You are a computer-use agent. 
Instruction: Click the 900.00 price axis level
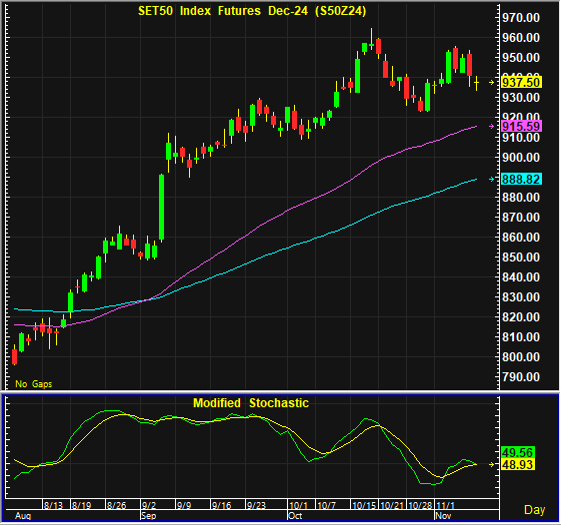click(x=521, y=157)
